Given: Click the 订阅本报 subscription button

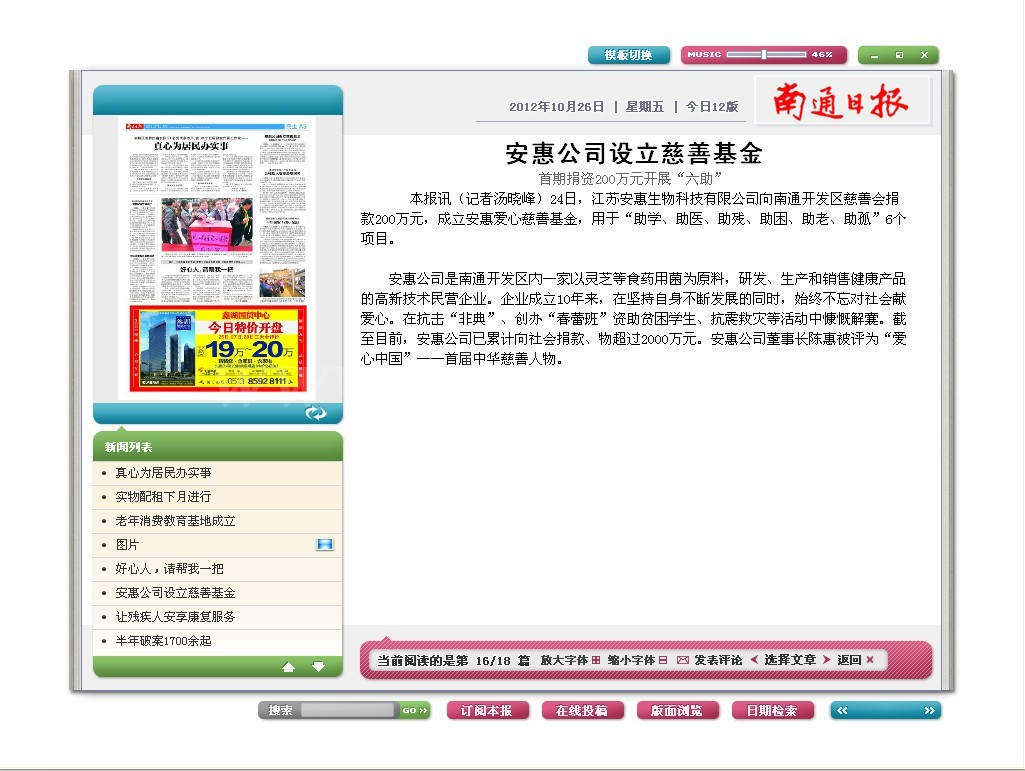Looking at the screenshot, I should 487,711.
